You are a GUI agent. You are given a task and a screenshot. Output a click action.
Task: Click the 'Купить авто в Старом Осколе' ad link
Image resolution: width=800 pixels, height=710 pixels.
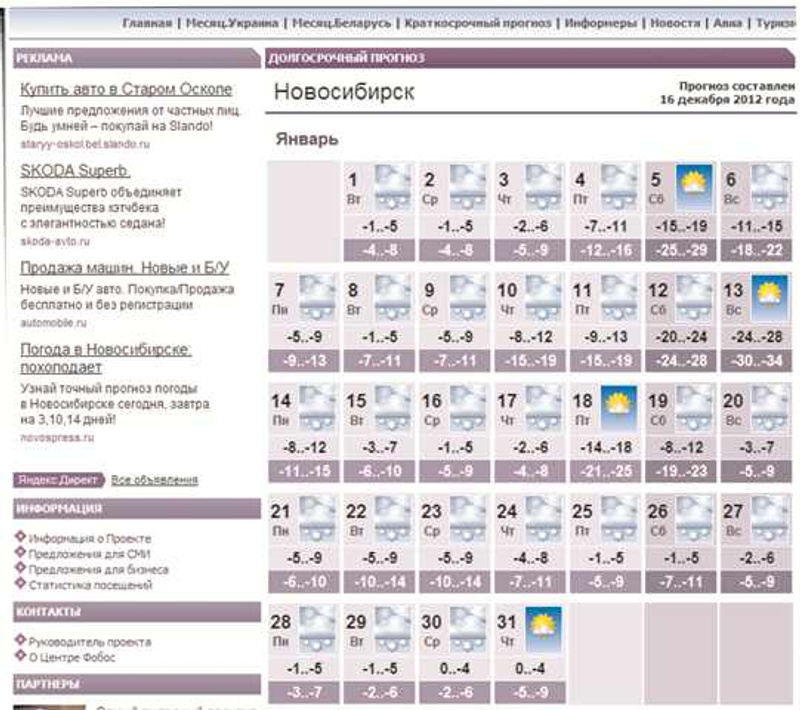click(126, 89)
